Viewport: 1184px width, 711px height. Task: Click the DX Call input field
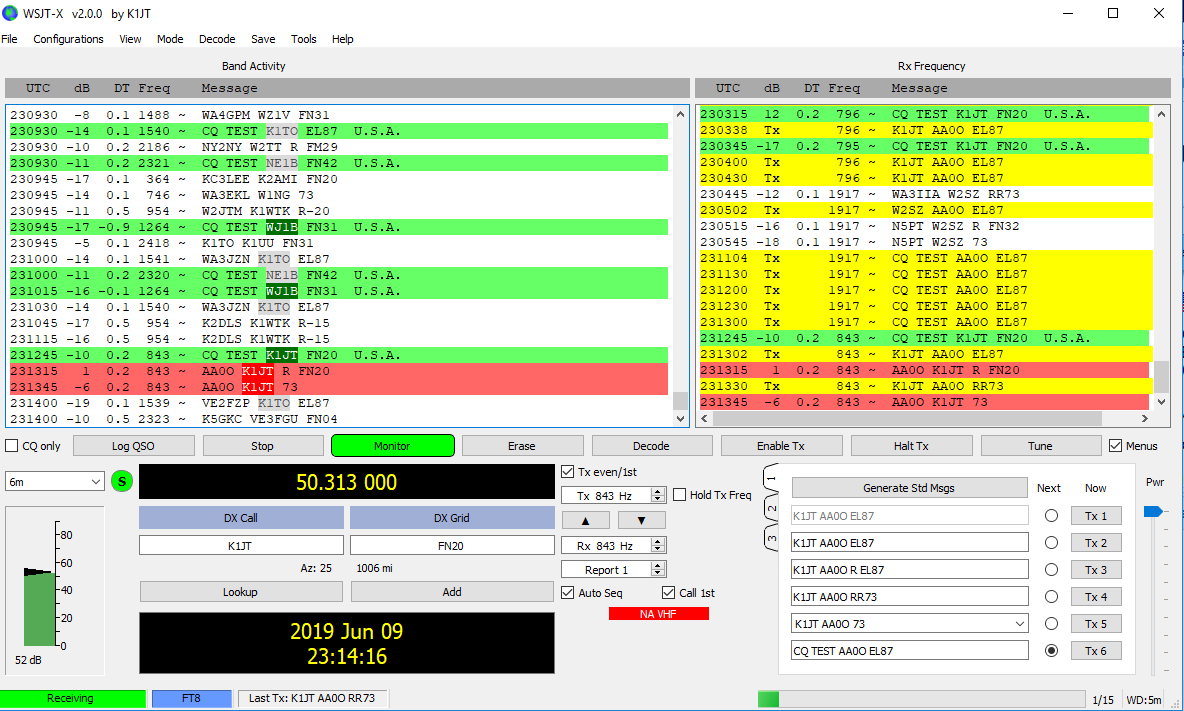point(241,546)
